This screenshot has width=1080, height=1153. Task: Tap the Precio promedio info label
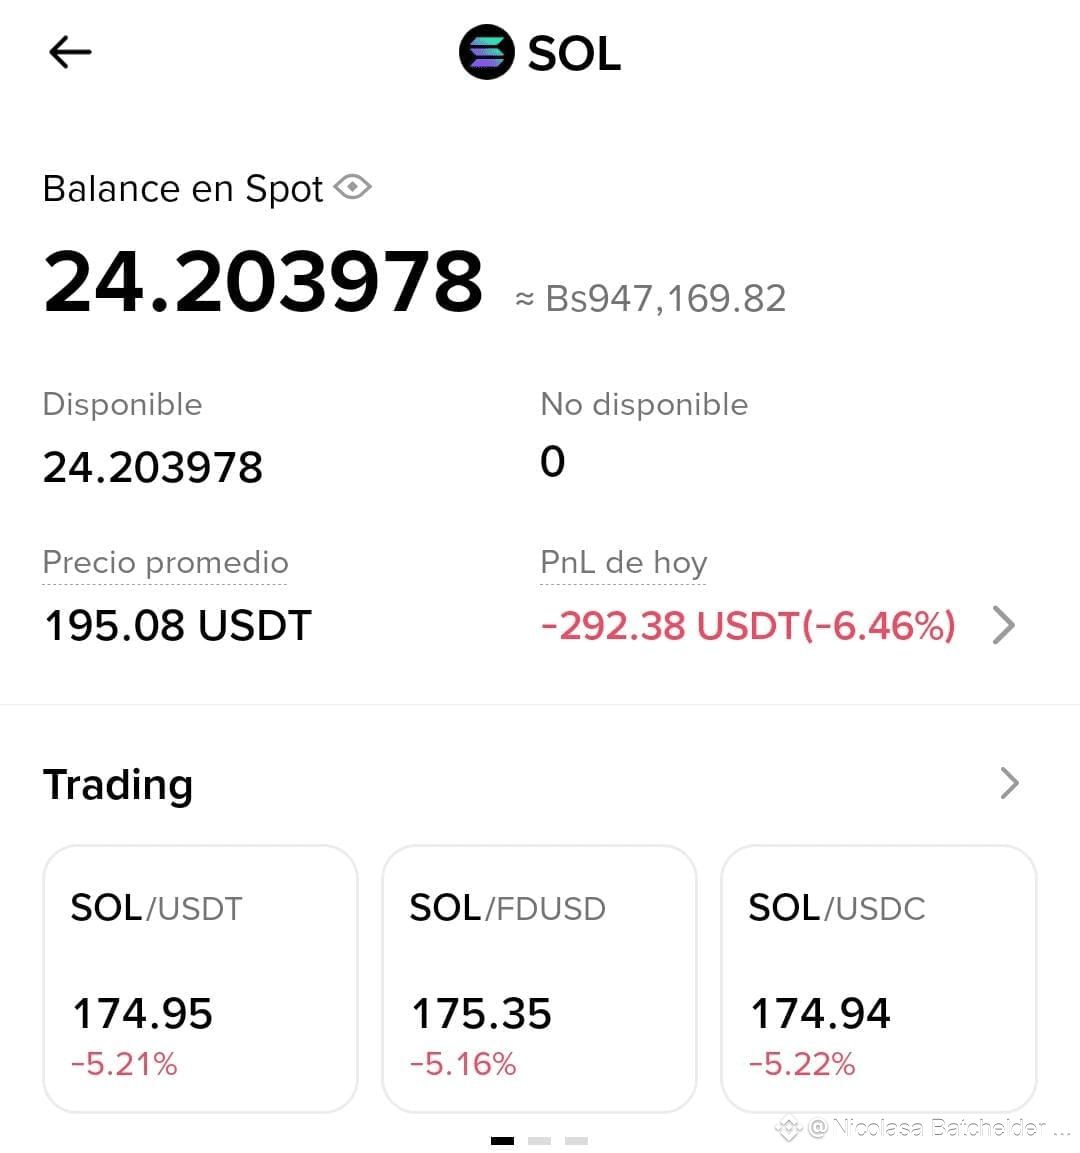click(x=165, y=563)
